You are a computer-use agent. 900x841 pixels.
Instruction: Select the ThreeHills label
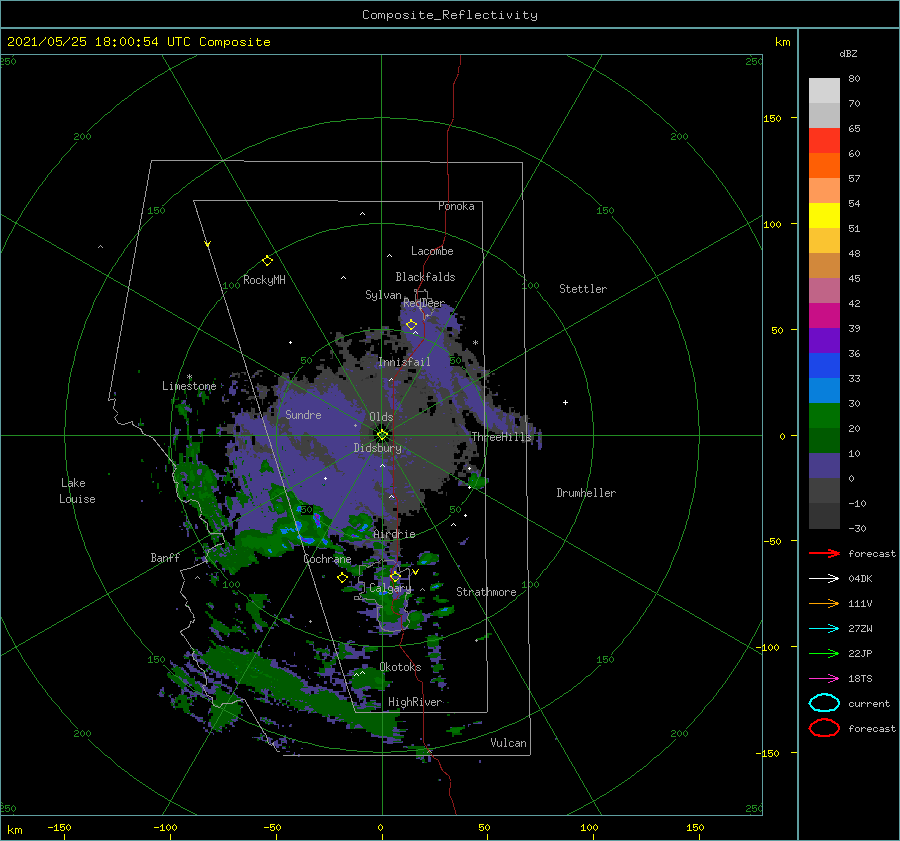pos(502,437)
